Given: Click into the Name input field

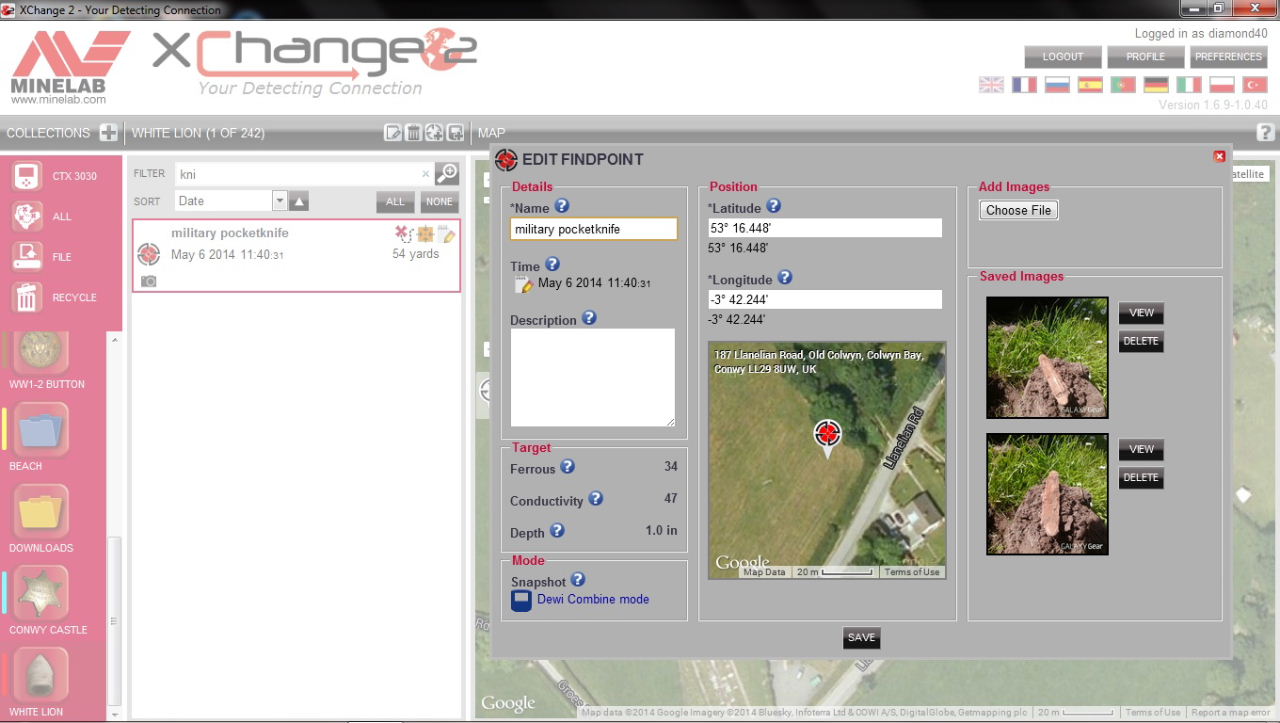Looking at the screenshot, I should (x=594, y=229).
